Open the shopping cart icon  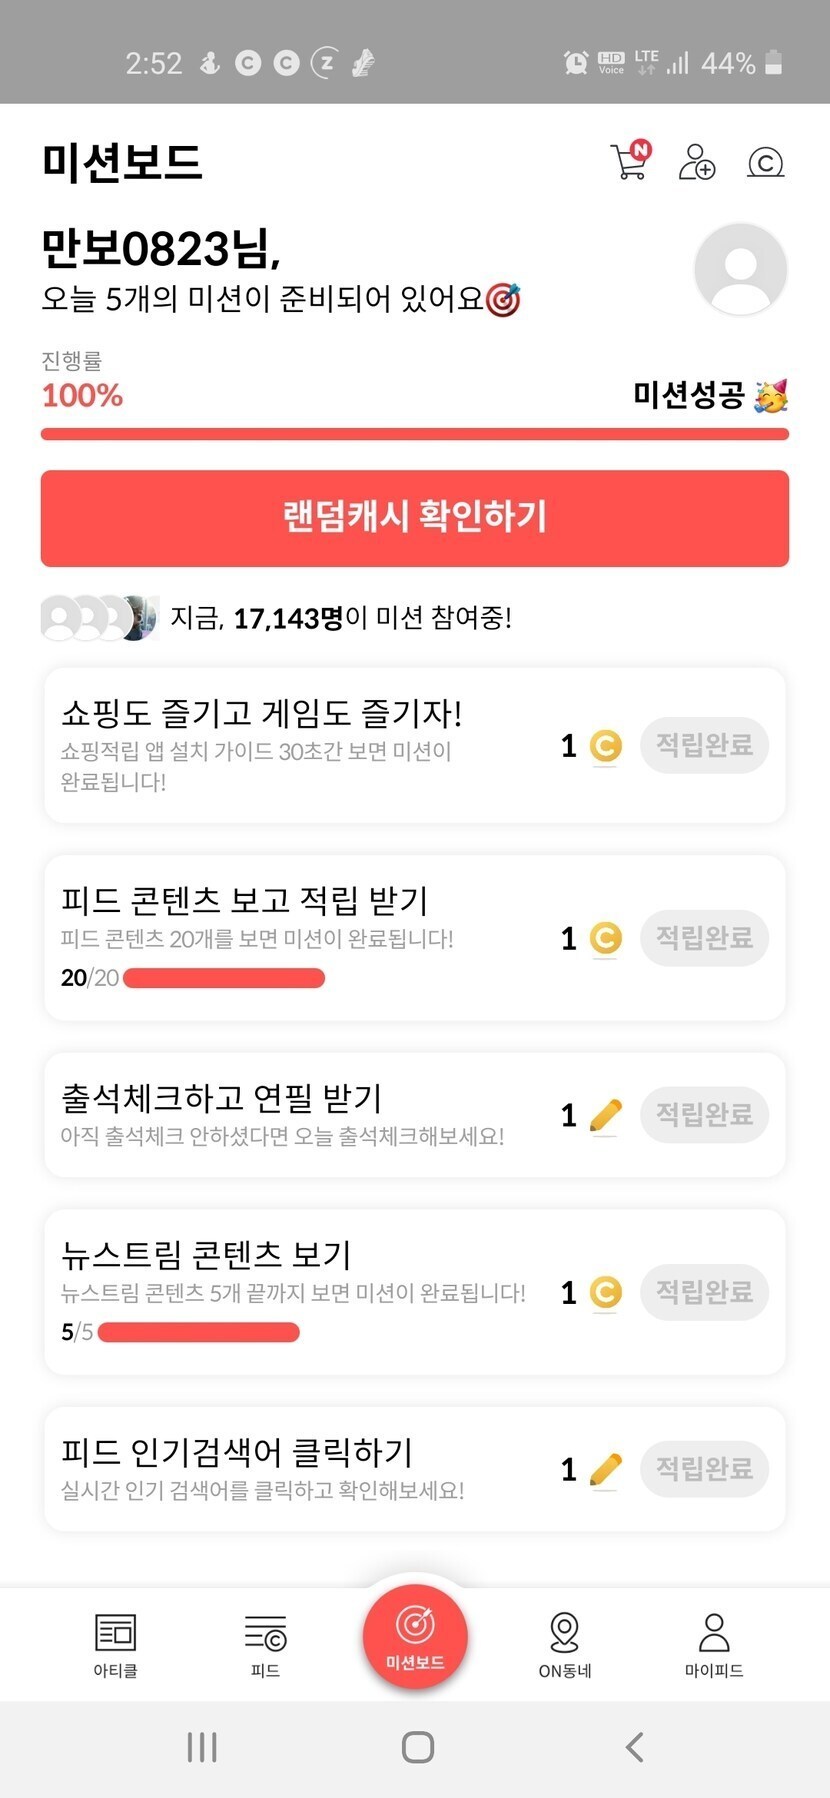tap(629, 161)
